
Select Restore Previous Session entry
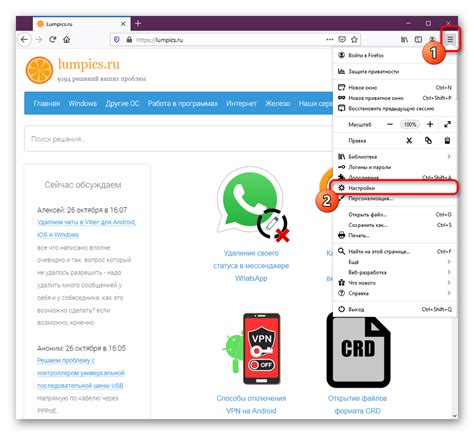click(395, 109)
